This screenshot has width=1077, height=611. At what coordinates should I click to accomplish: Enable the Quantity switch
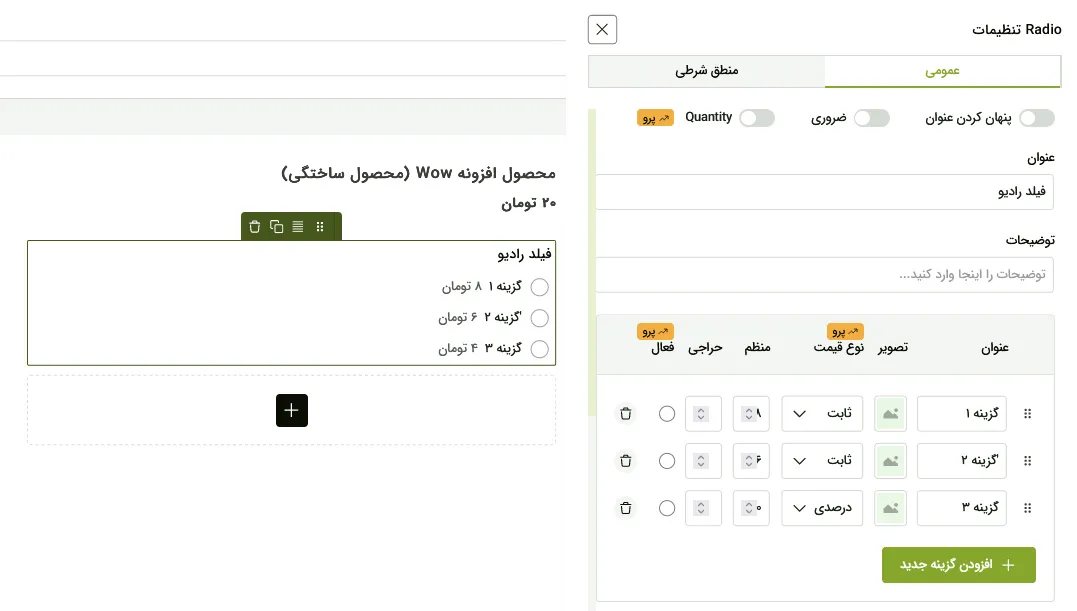coord(757,118)
